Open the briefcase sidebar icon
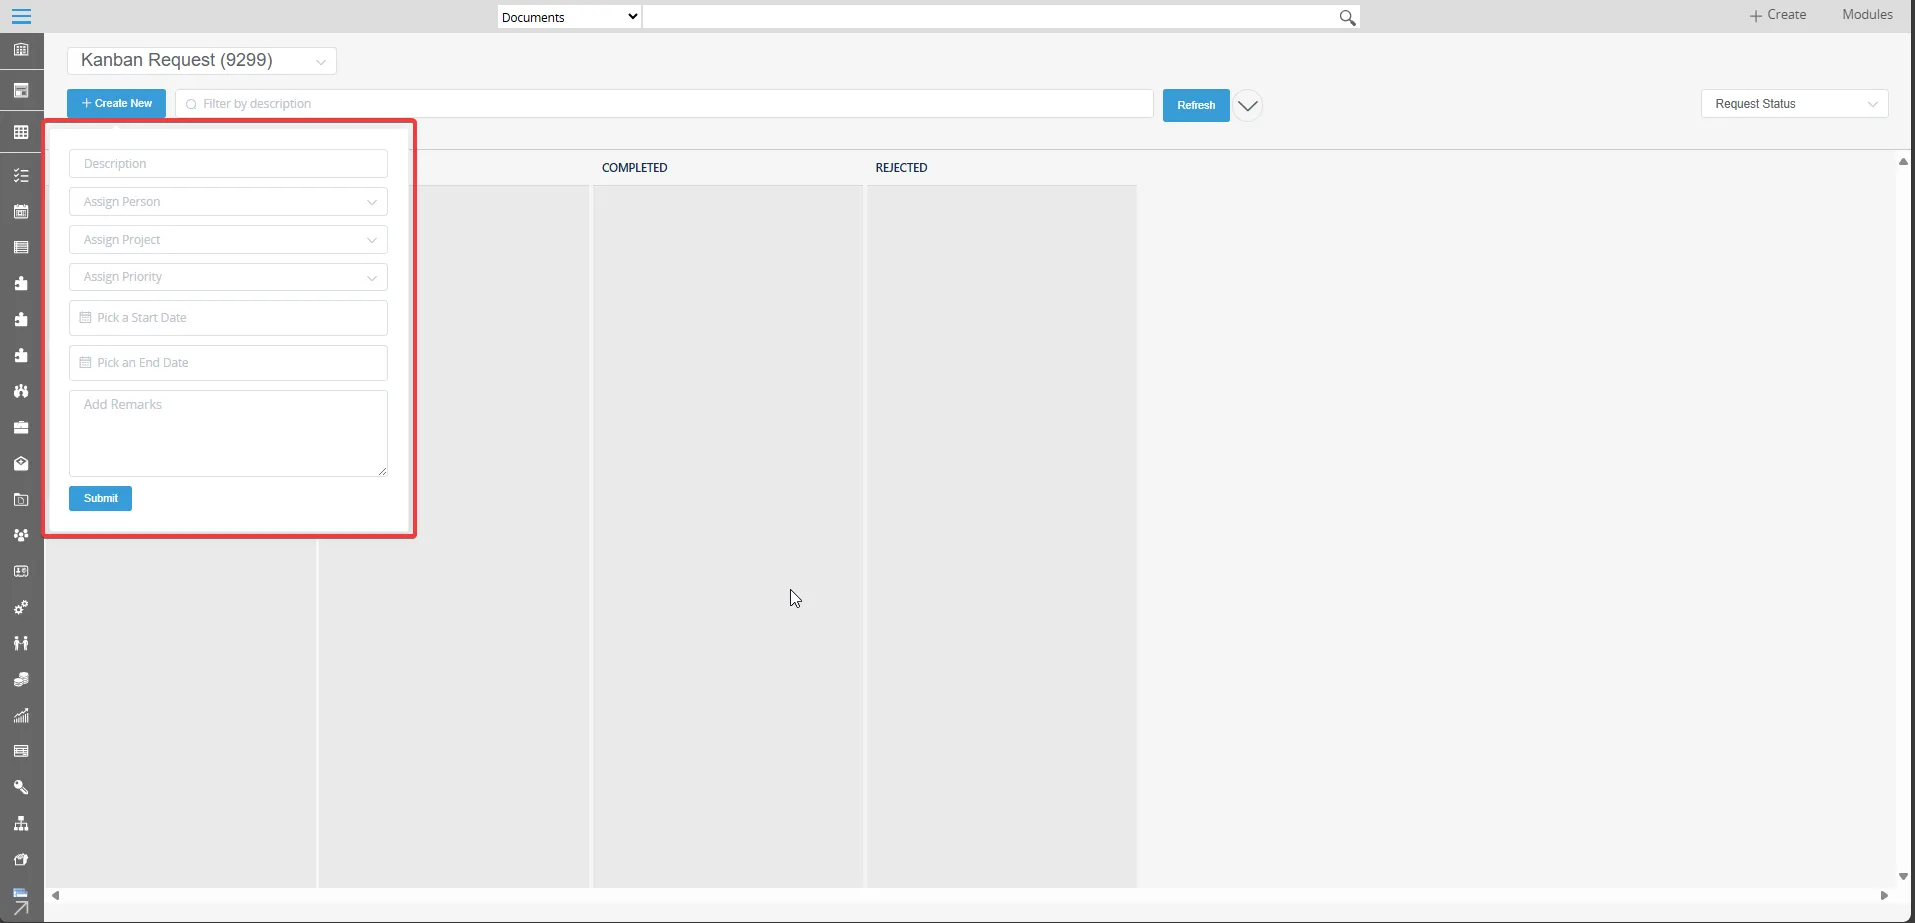This screenshot has width=1915, height=923. point(21,427)
